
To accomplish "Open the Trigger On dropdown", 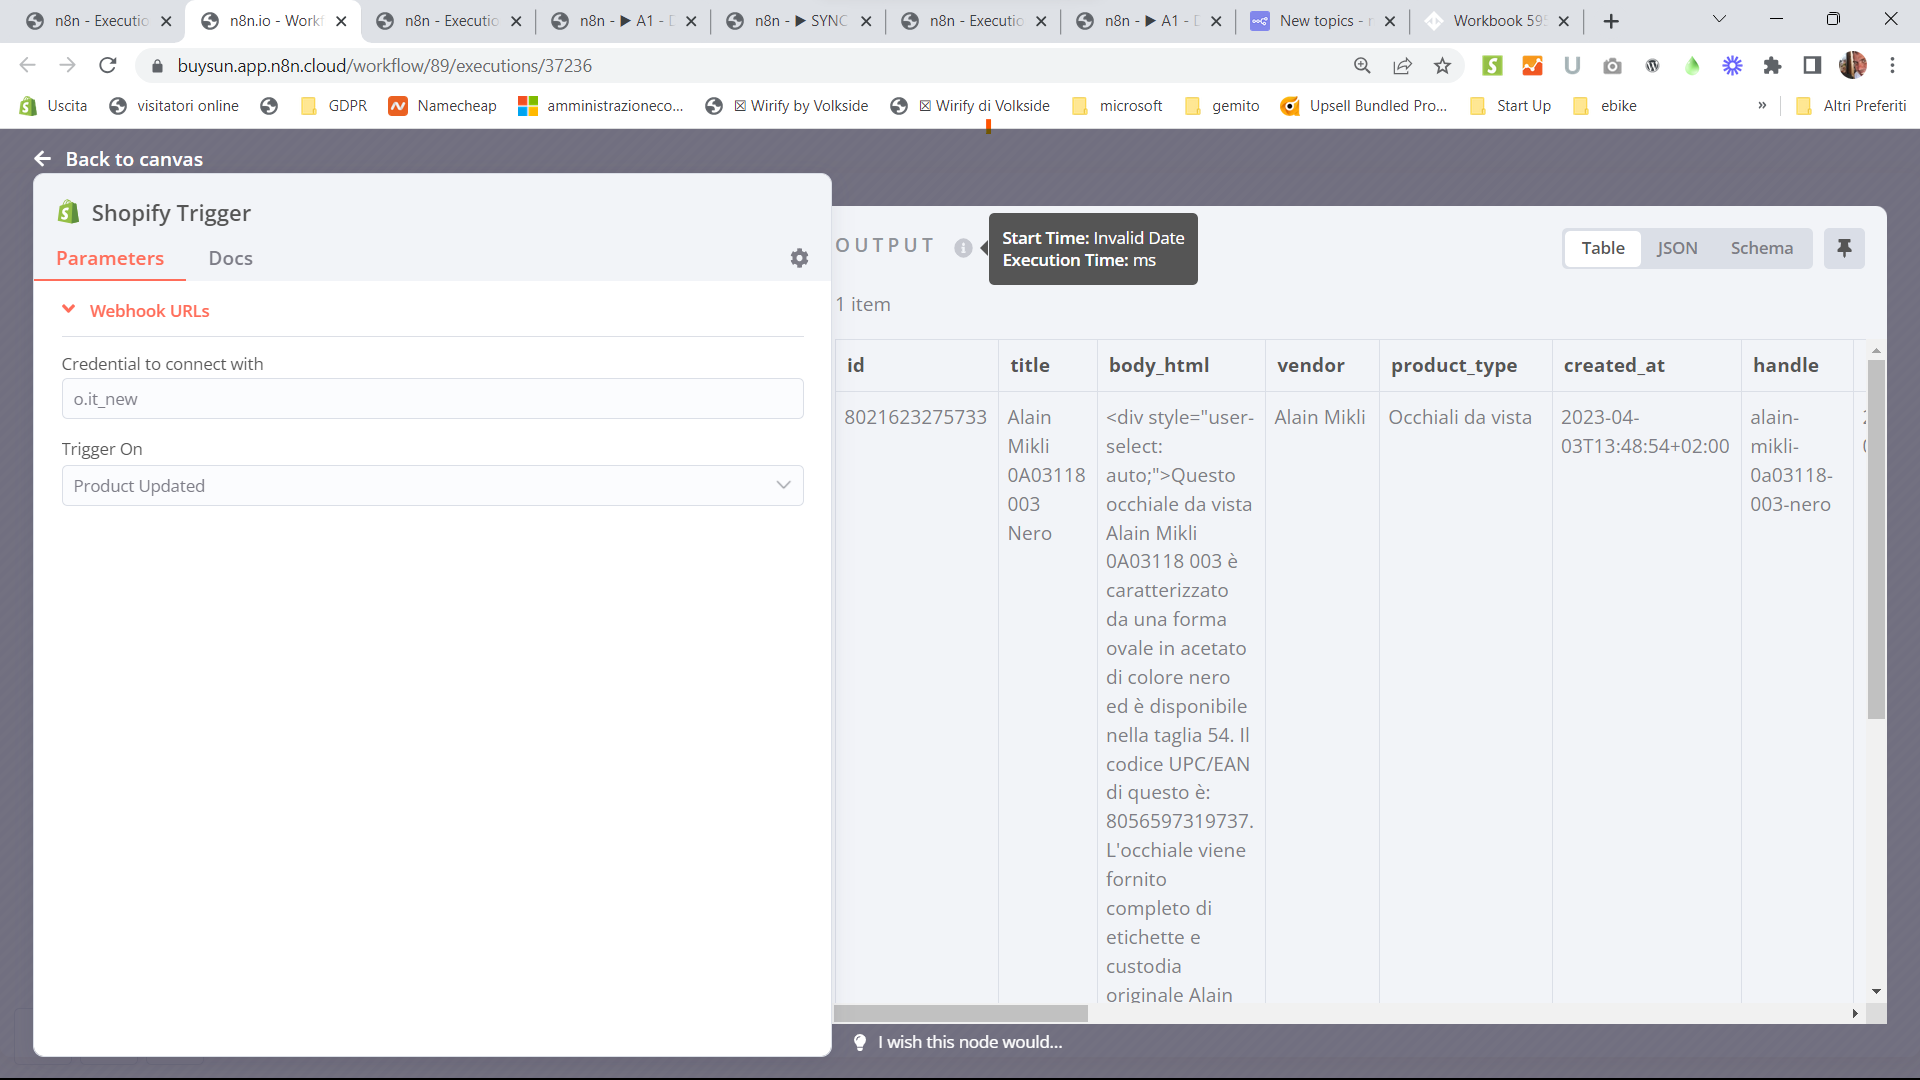I will click(432, 486).
